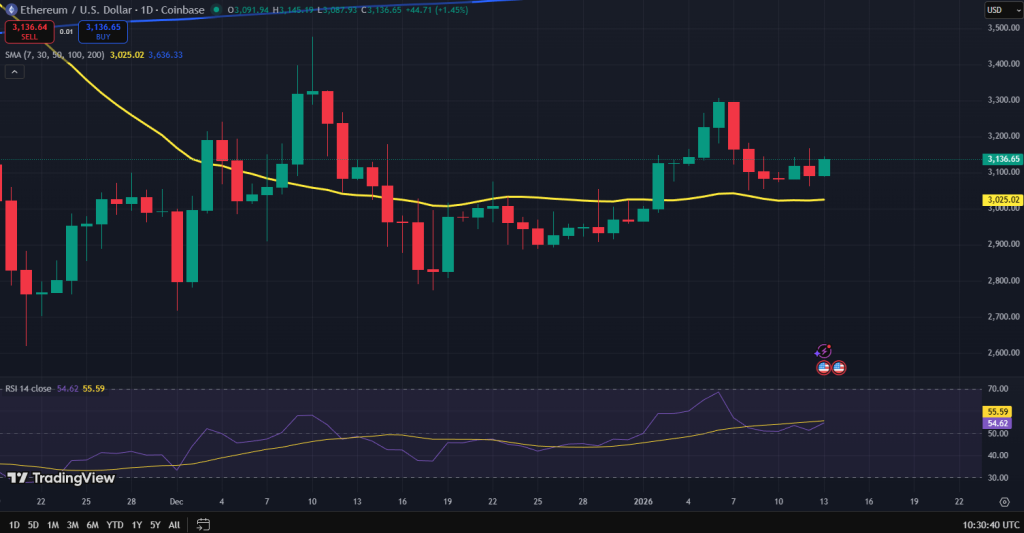Click the red SELL 3,136.64 button
Screen dimensions: 1024x533
[x=29, y=31]
